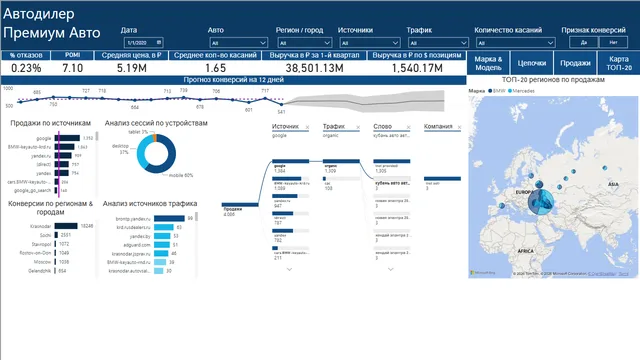Click the yandex.ru bar in Продажи по источникам

click(63, 156)
